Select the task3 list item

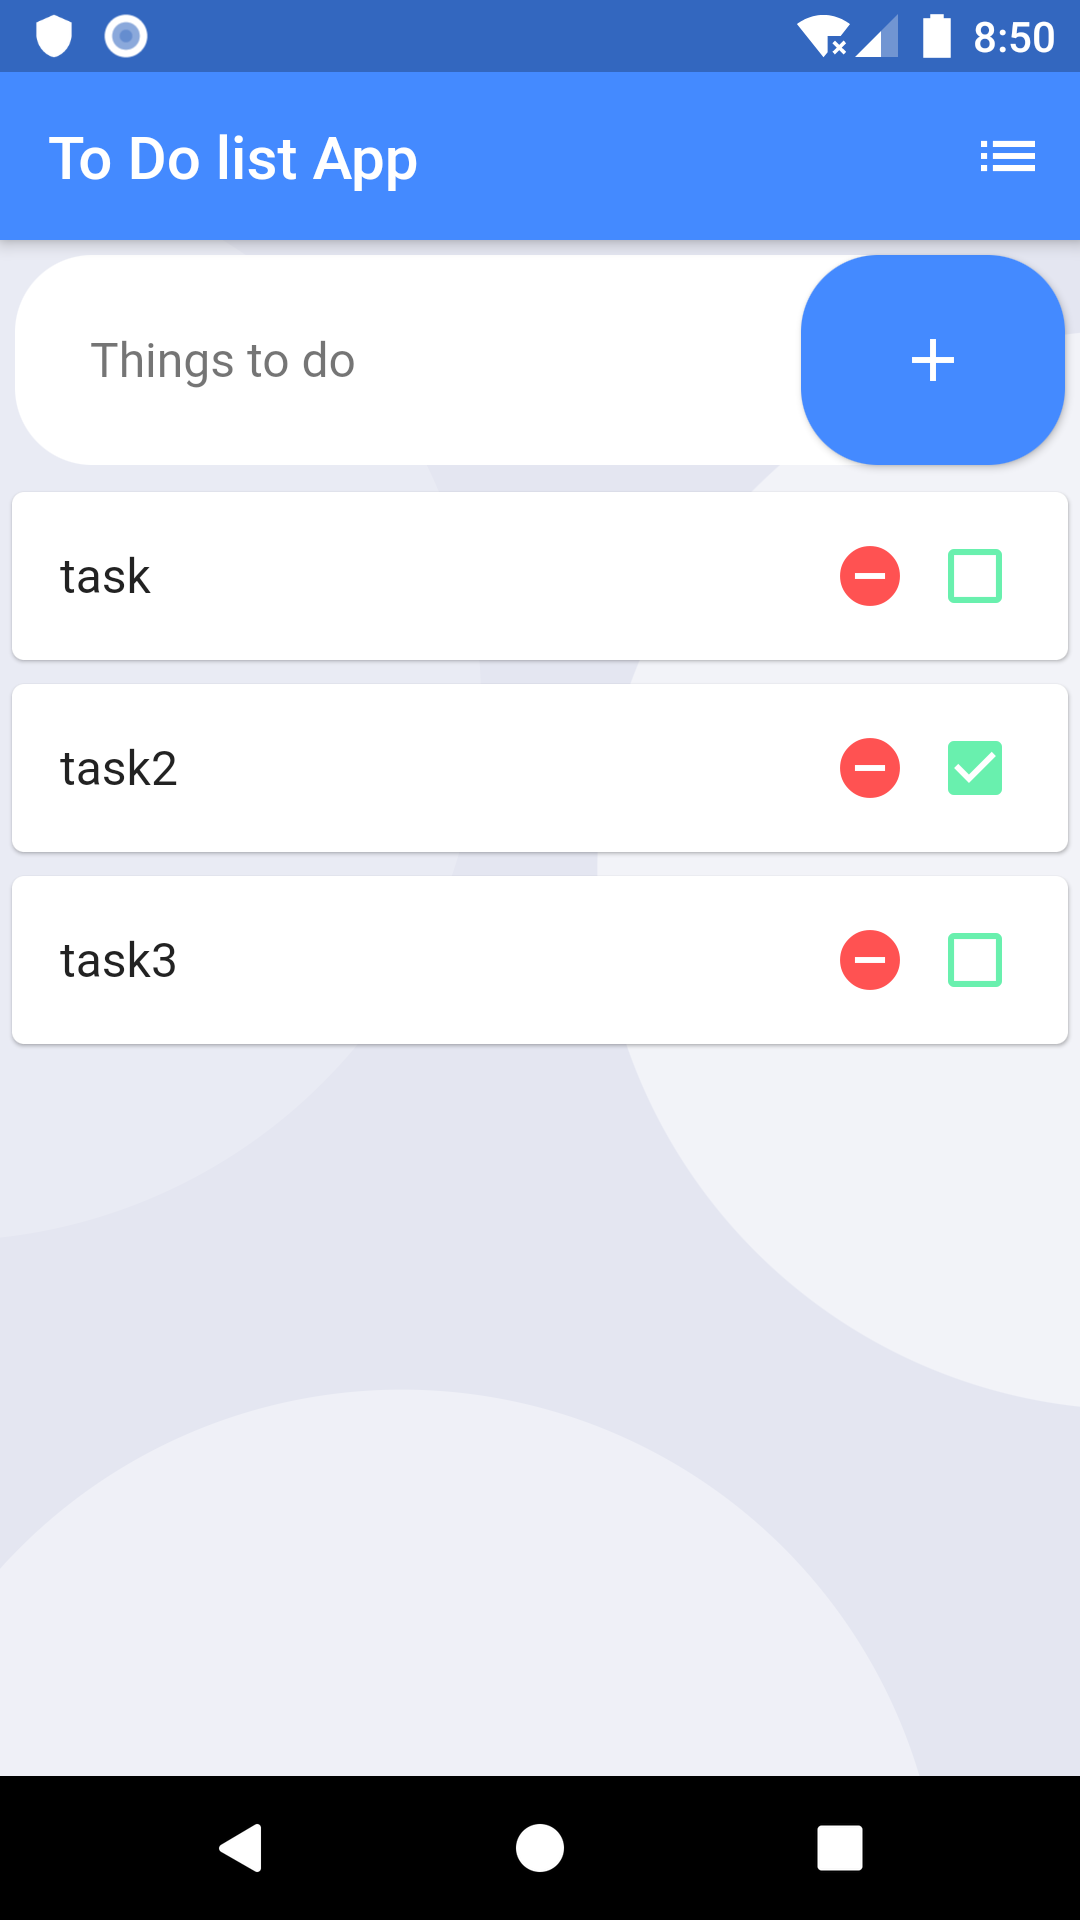[x=540, y=960]
